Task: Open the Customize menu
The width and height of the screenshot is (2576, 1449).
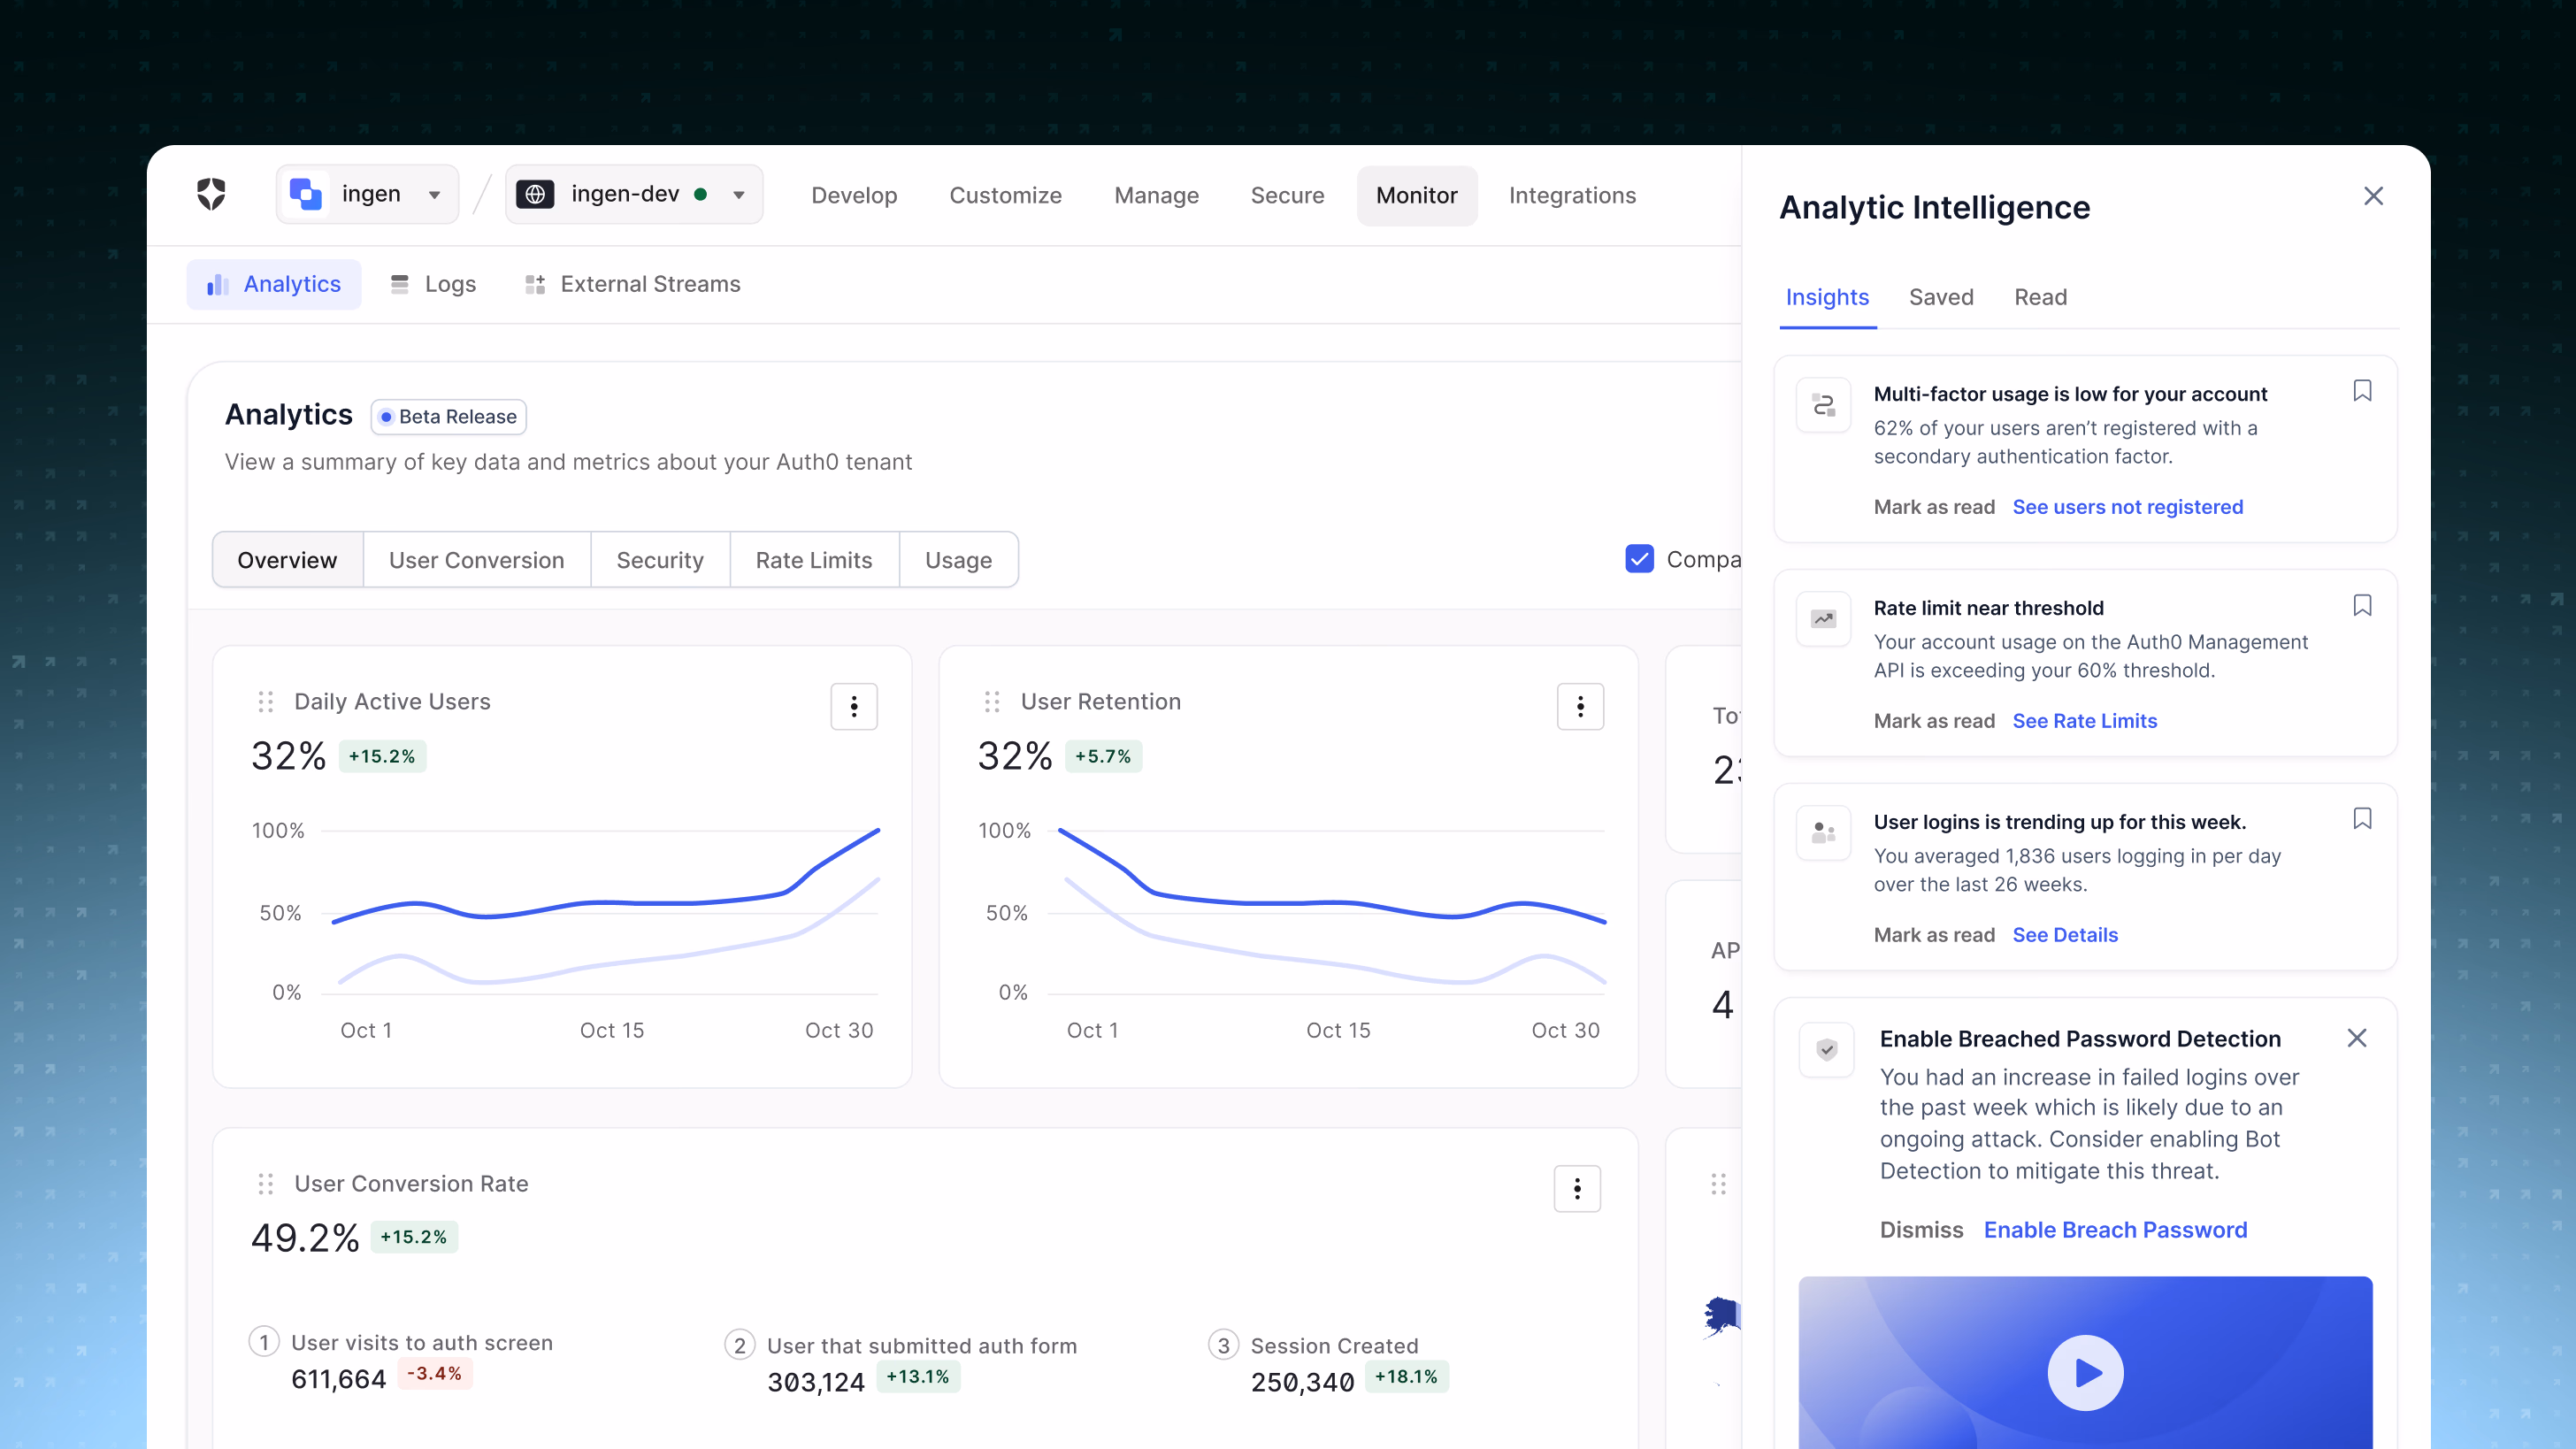Action: tap(1005, 195)
